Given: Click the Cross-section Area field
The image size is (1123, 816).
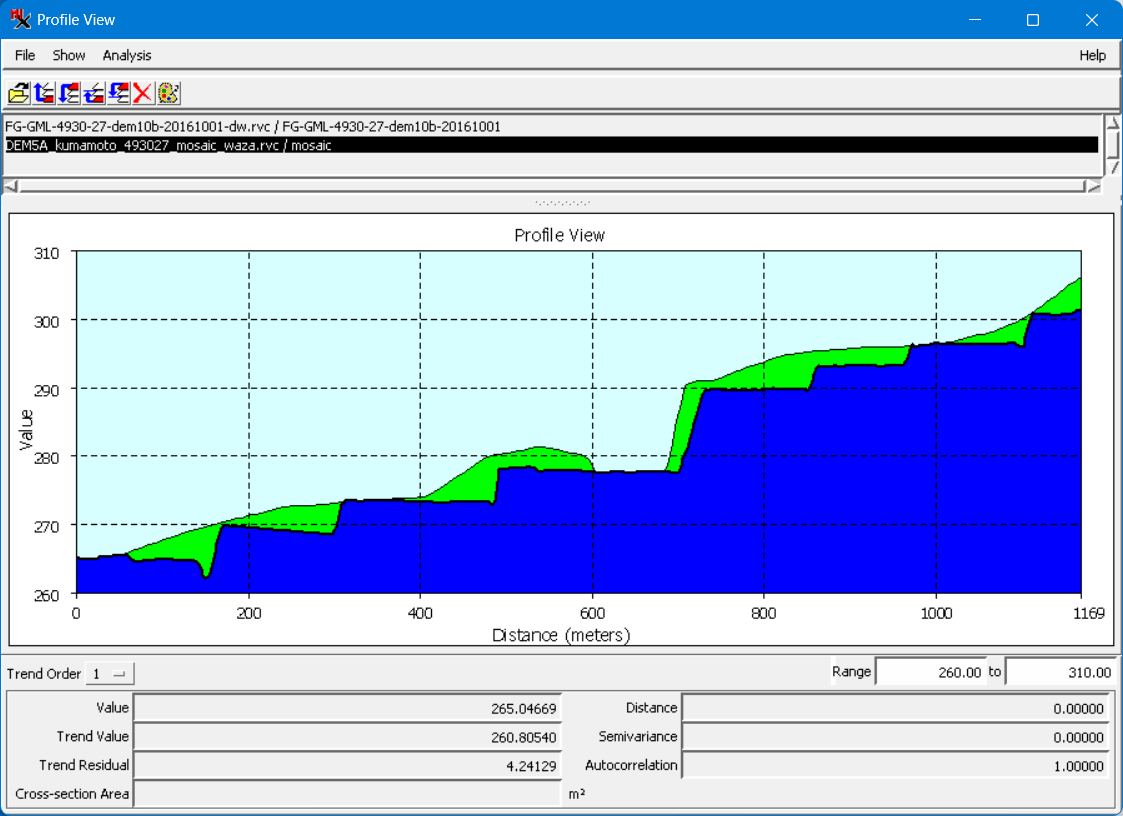Looking at the screenshot, I should [x=347, y=794].
